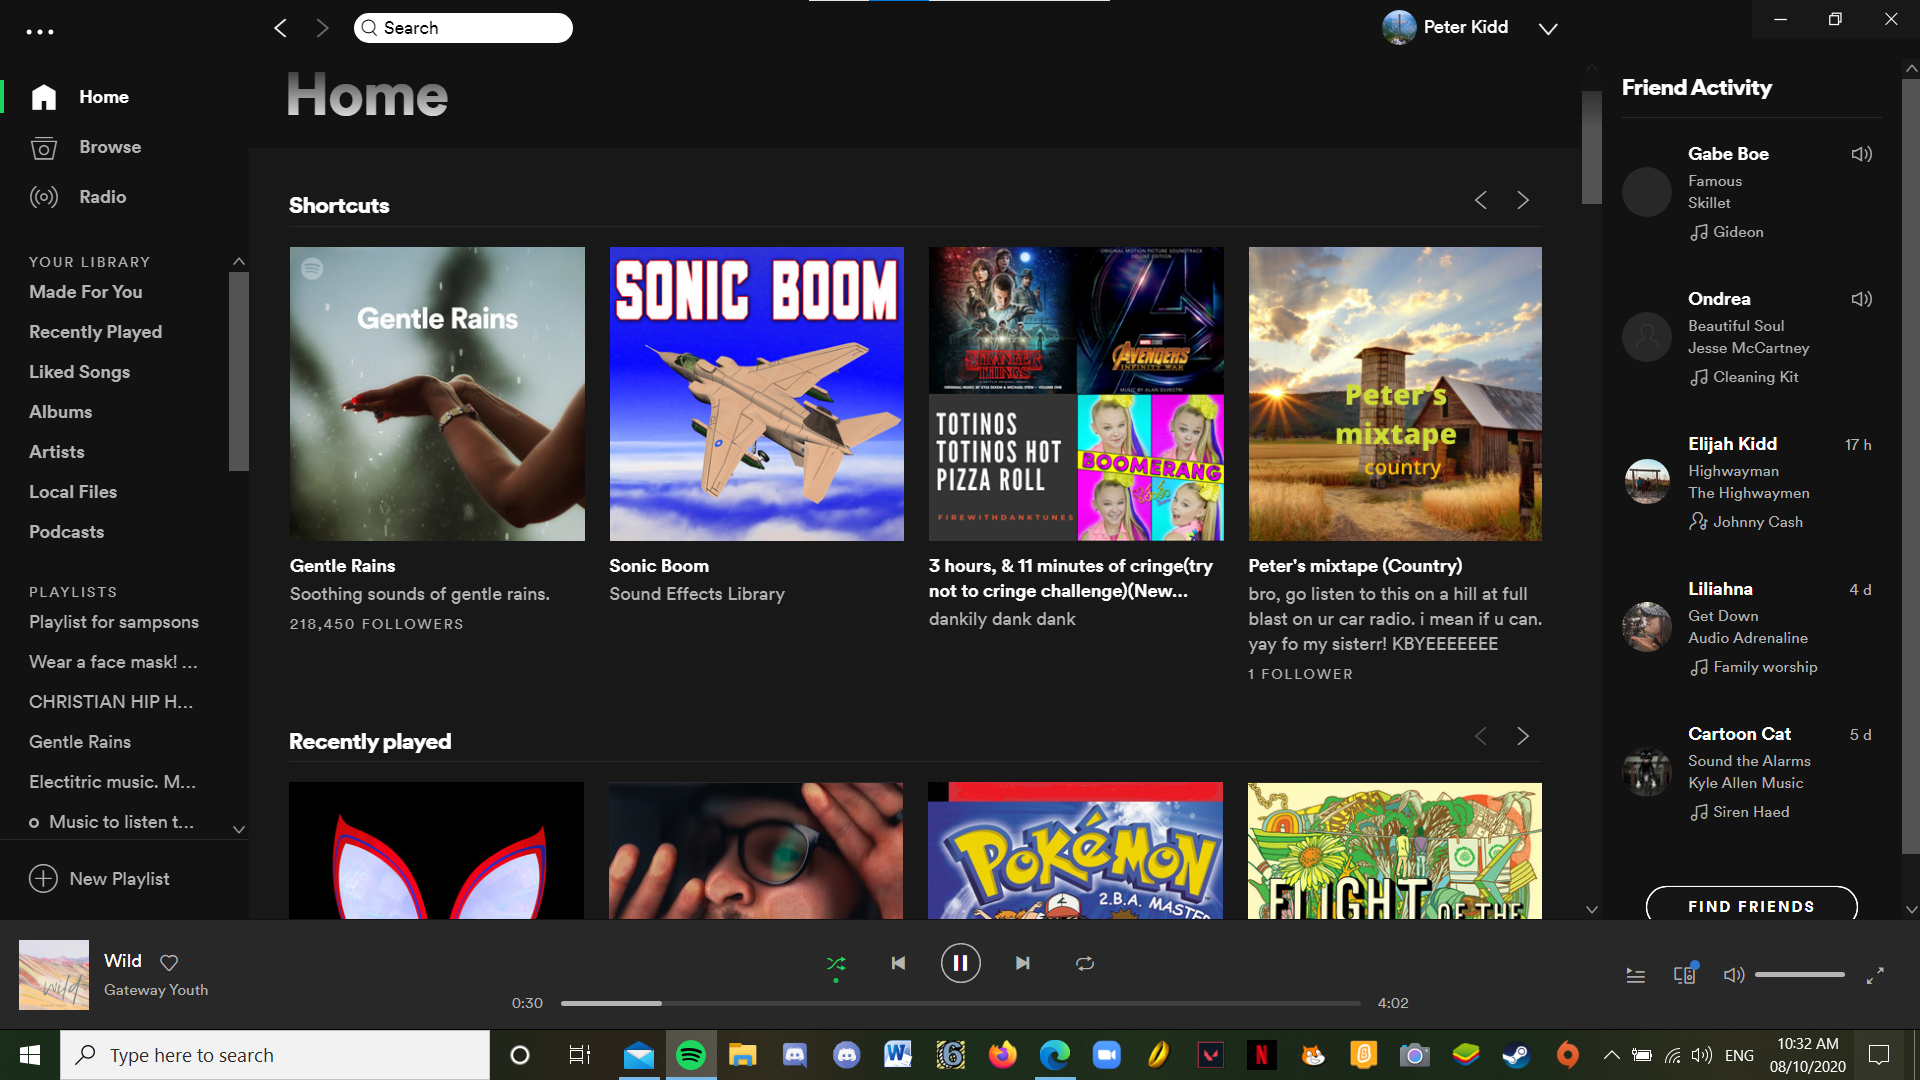Image resolution: width=1920 pixels, height=1080 pixels.
Task: Open Browse in the sidebar
Action: pyautogui.click(x=110, y=147)
